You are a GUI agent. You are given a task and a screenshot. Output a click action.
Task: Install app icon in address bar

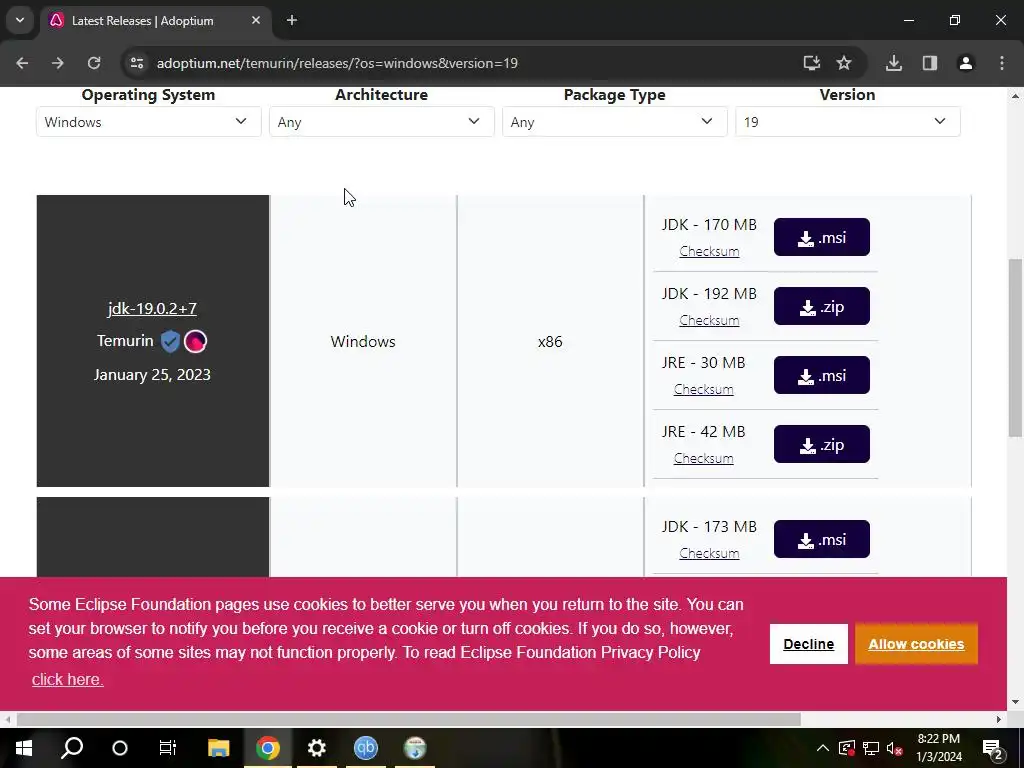812,63
